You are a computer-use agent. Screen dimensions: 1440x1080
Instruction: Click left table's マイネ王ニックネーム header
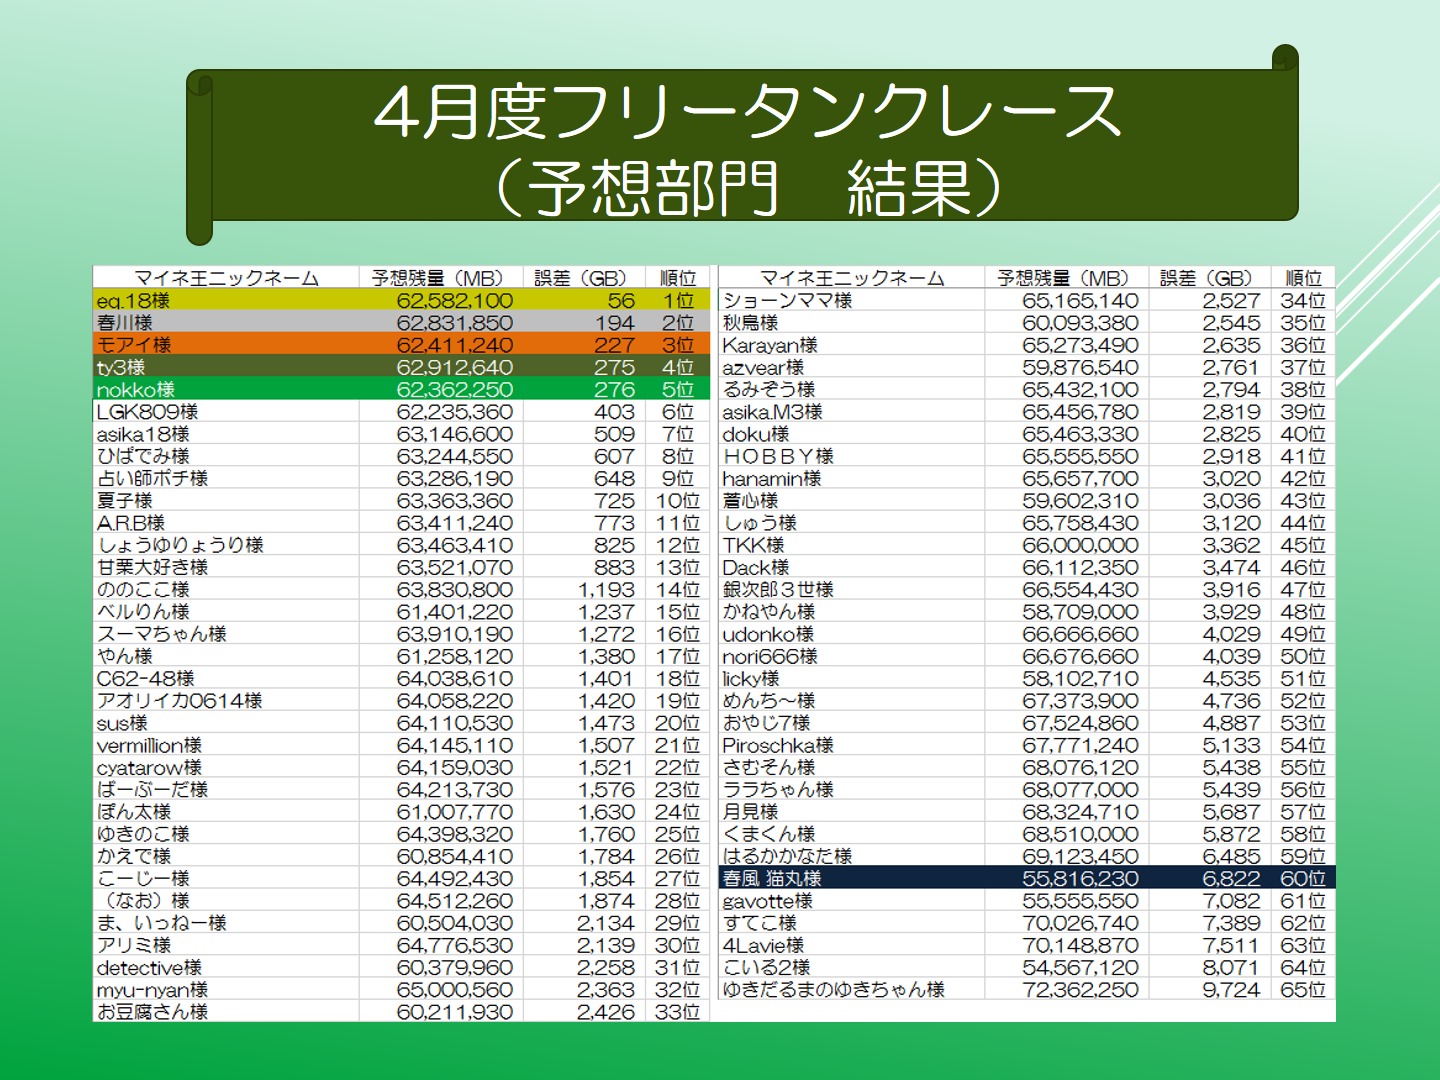pos(226,278)
